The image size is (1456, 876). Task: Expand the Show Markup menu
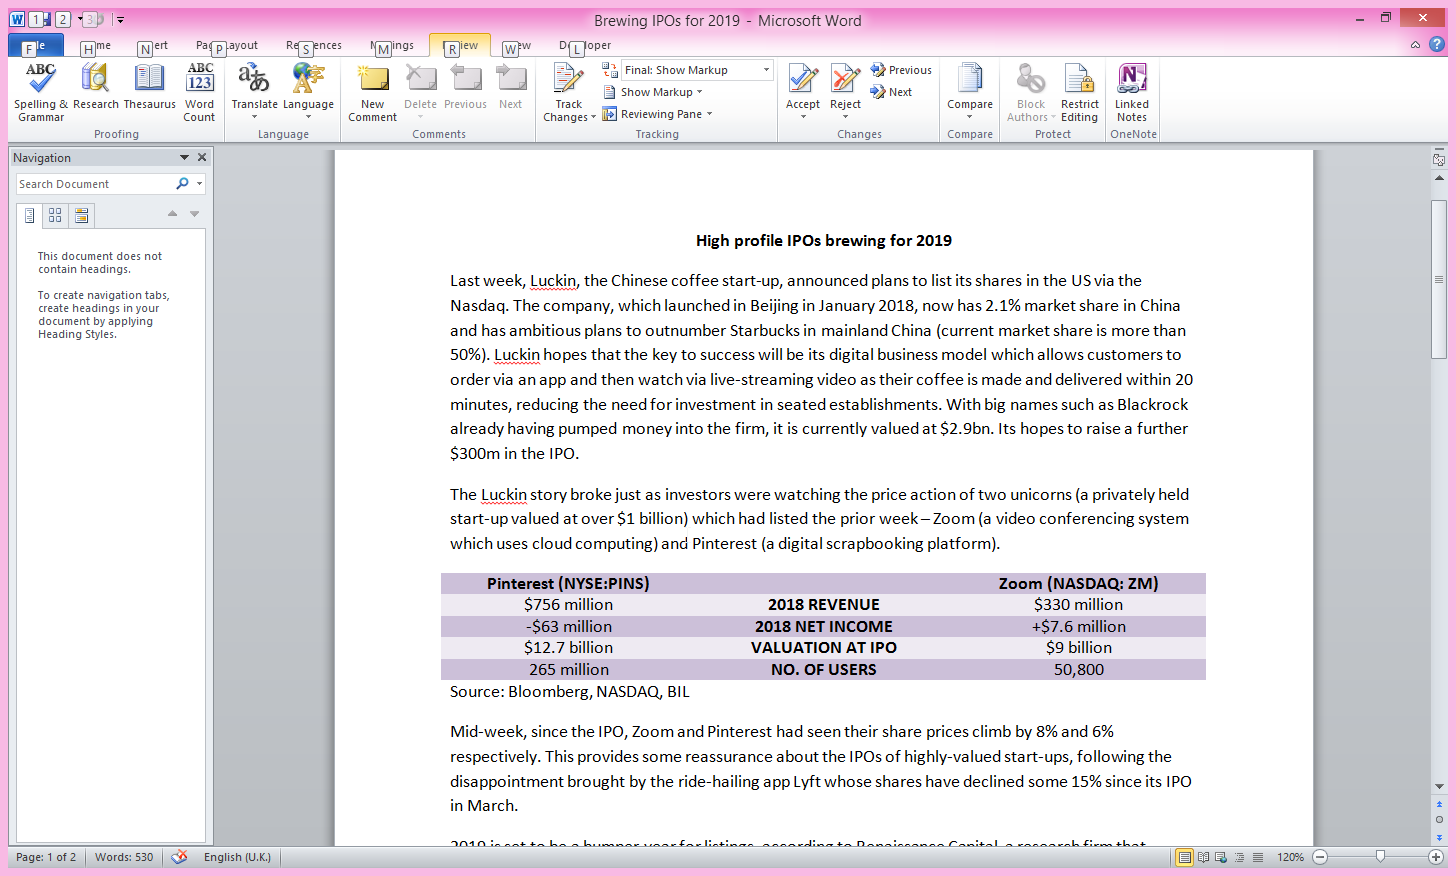pyautogui.click(x=653, y=92)
